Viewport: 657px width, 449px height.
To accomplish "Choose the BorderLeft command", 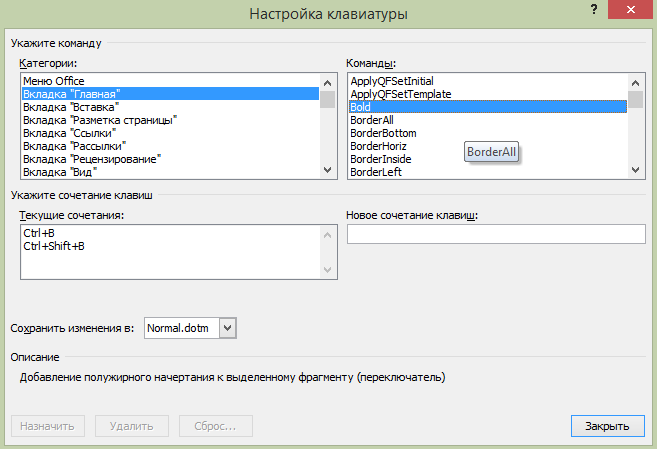I will (x=488, y=172).
